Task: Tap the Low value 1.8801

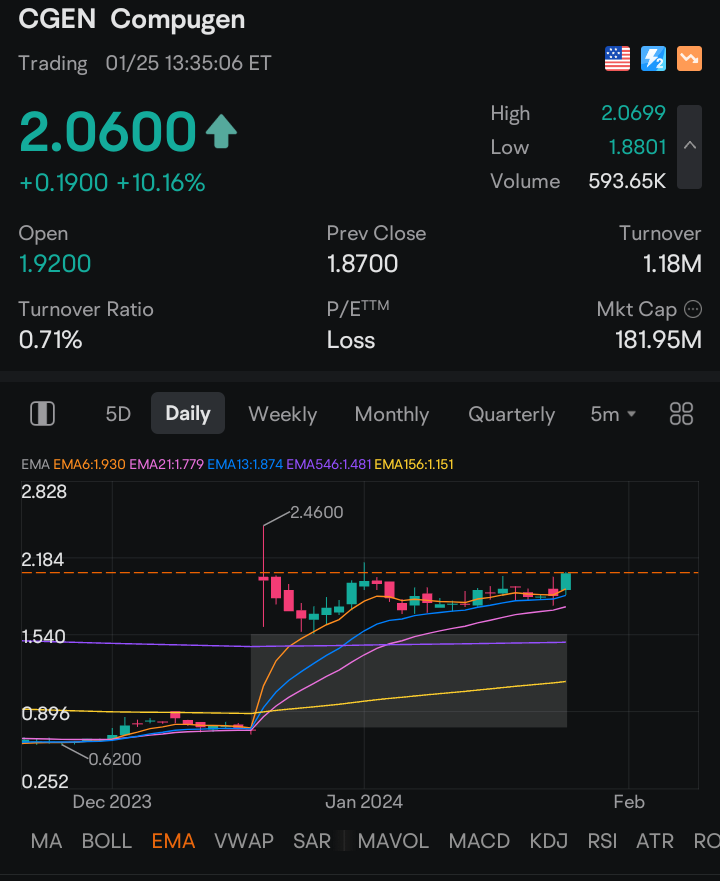Action: point(637,147)
